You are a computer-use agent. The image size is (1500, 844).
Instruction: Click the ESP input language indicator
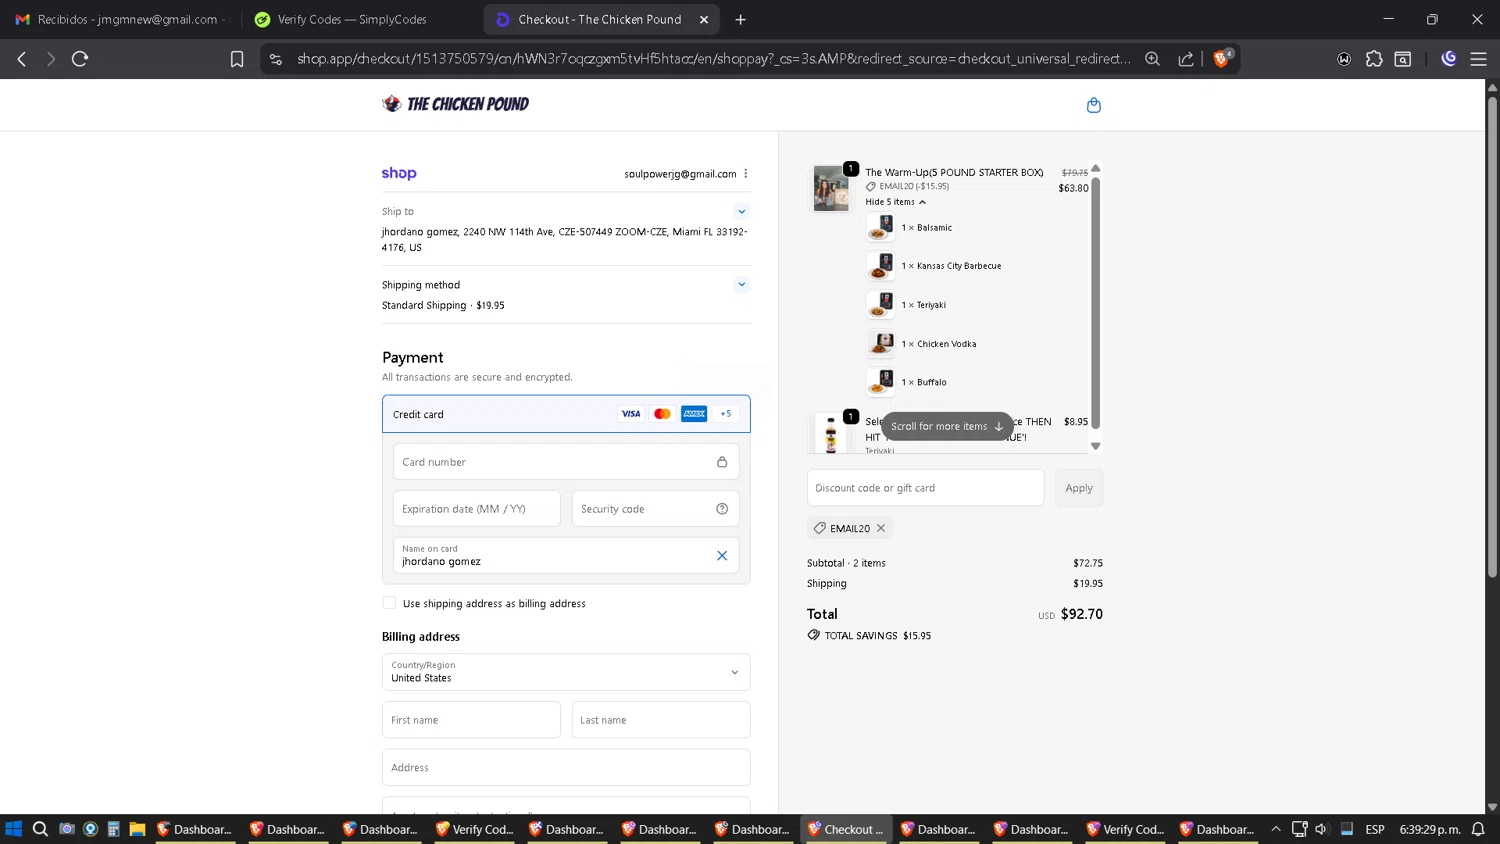tap(1375, 829)
